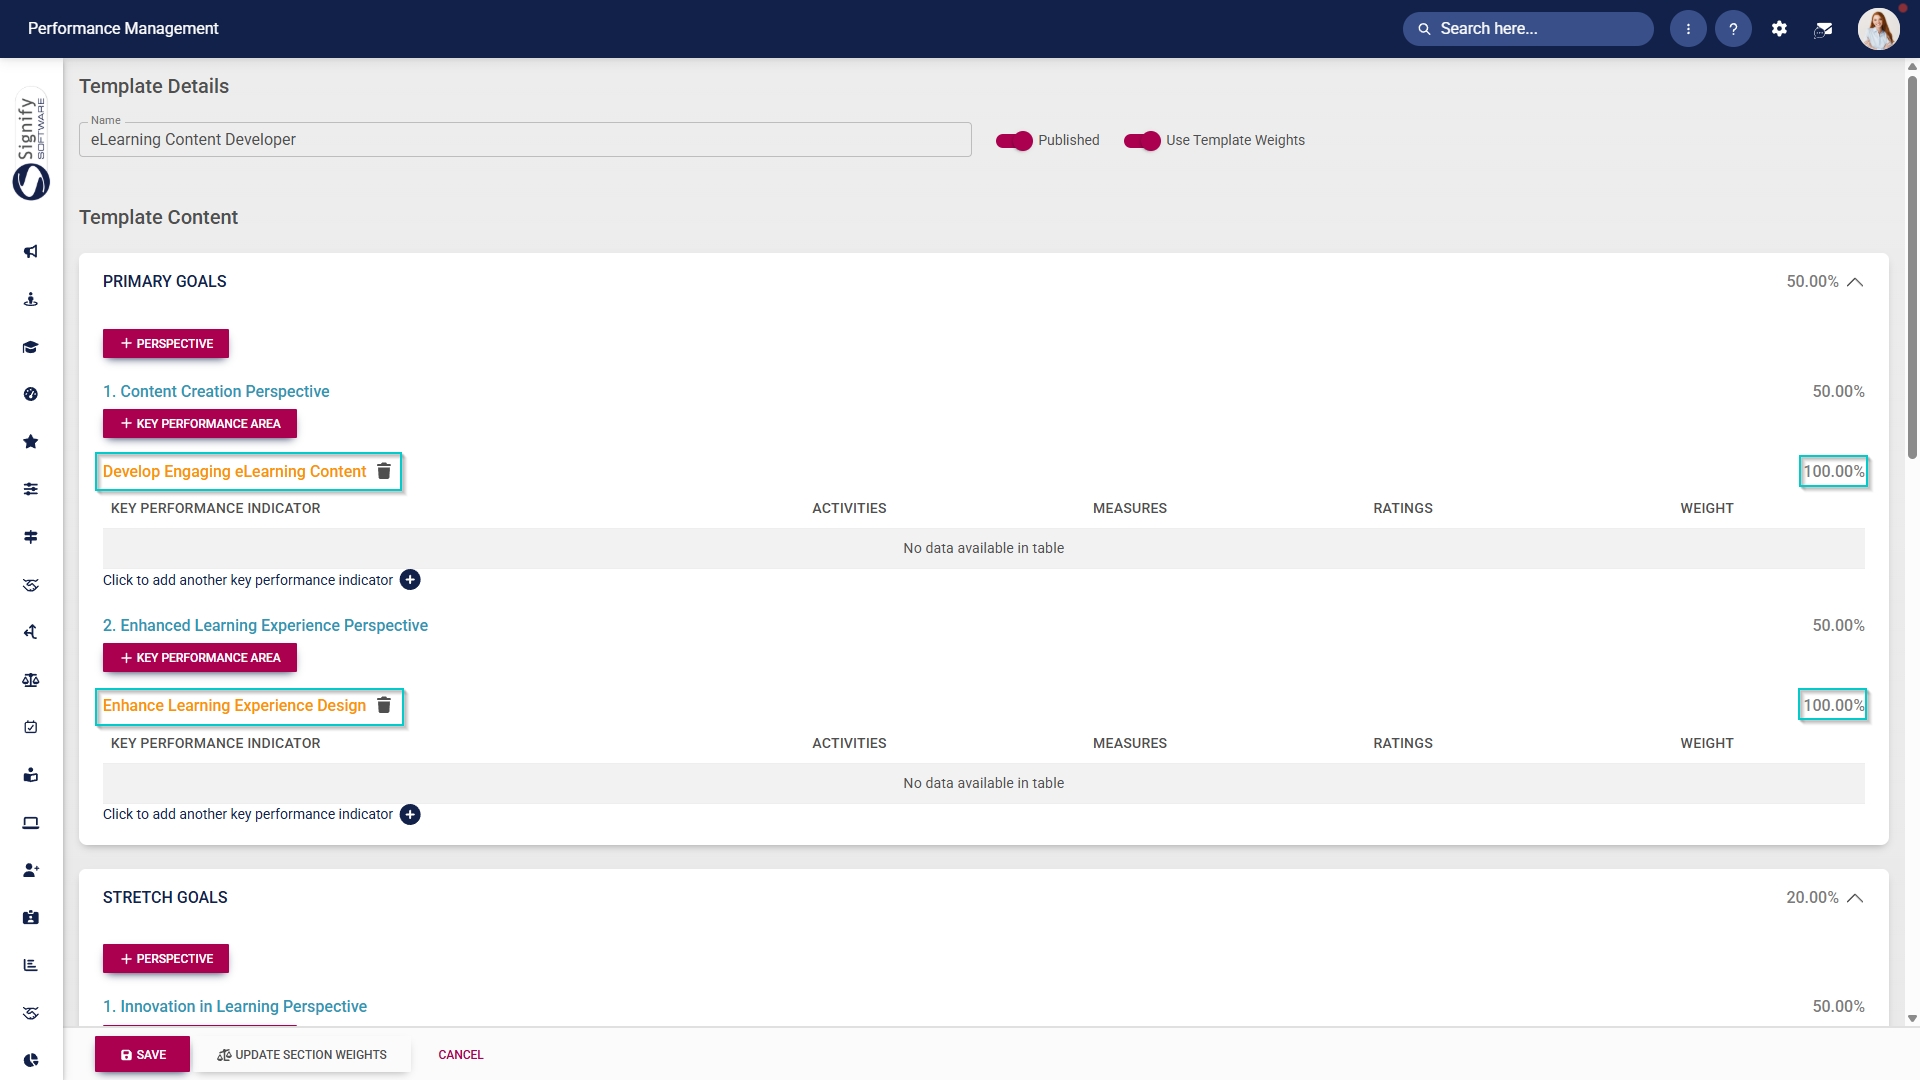Open the street-view person sidebar icon
The width and height of the screenshot is (1920, 1080).
click(31, 299)
